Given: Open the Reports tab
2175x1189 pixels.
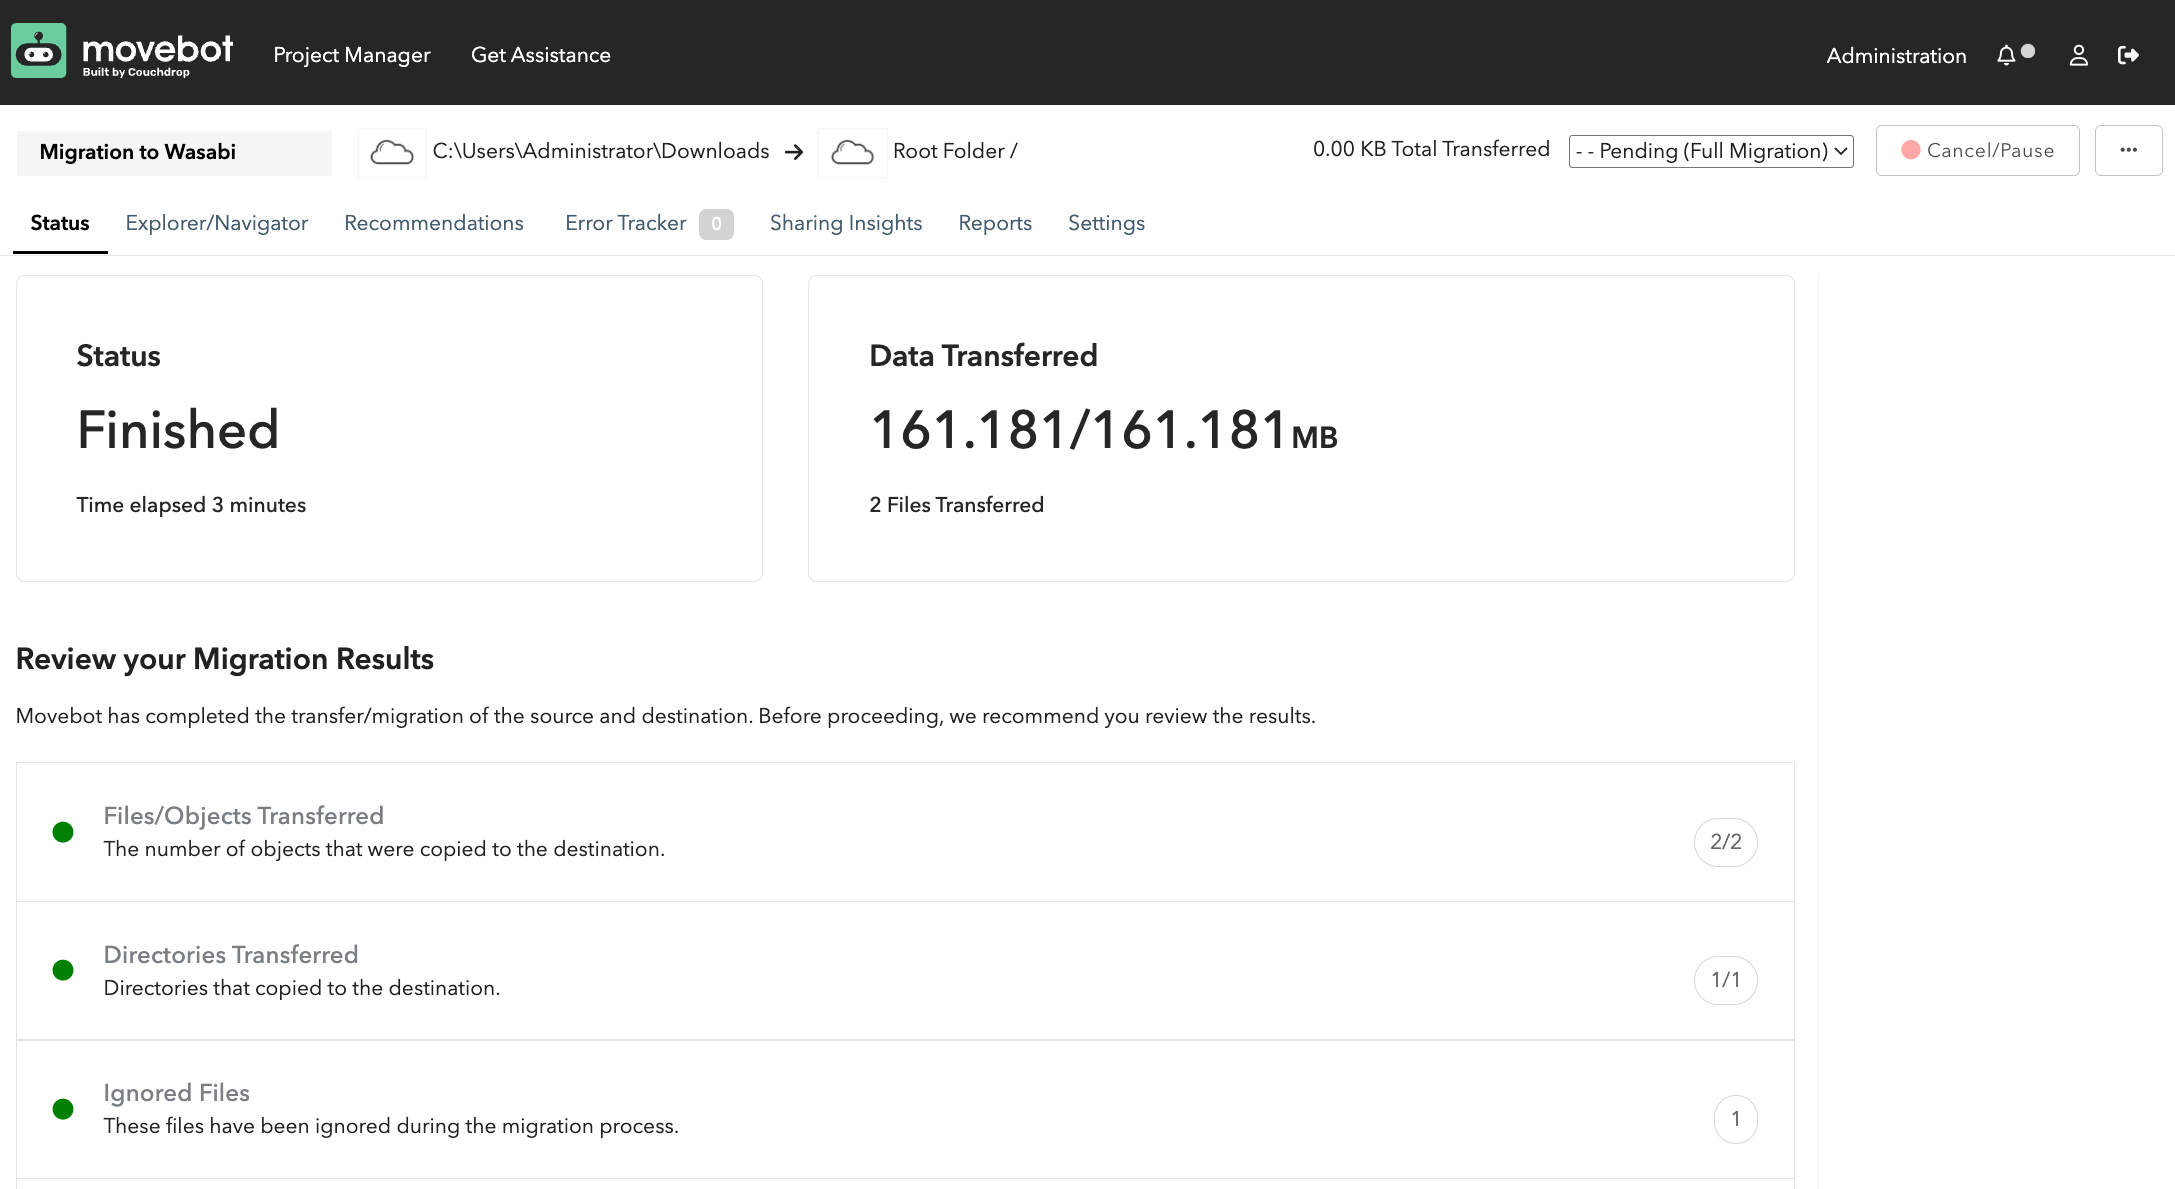Looking at the screenshot, I should [995, 223].
